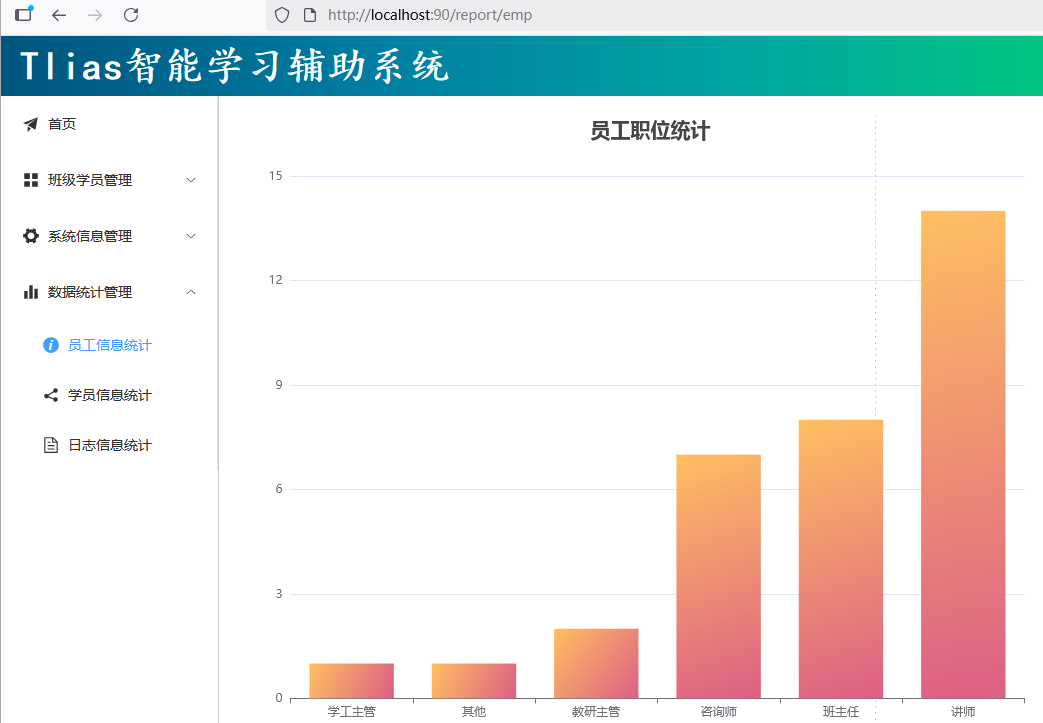Open 日志信息统计 report page

tap(110, 445)
